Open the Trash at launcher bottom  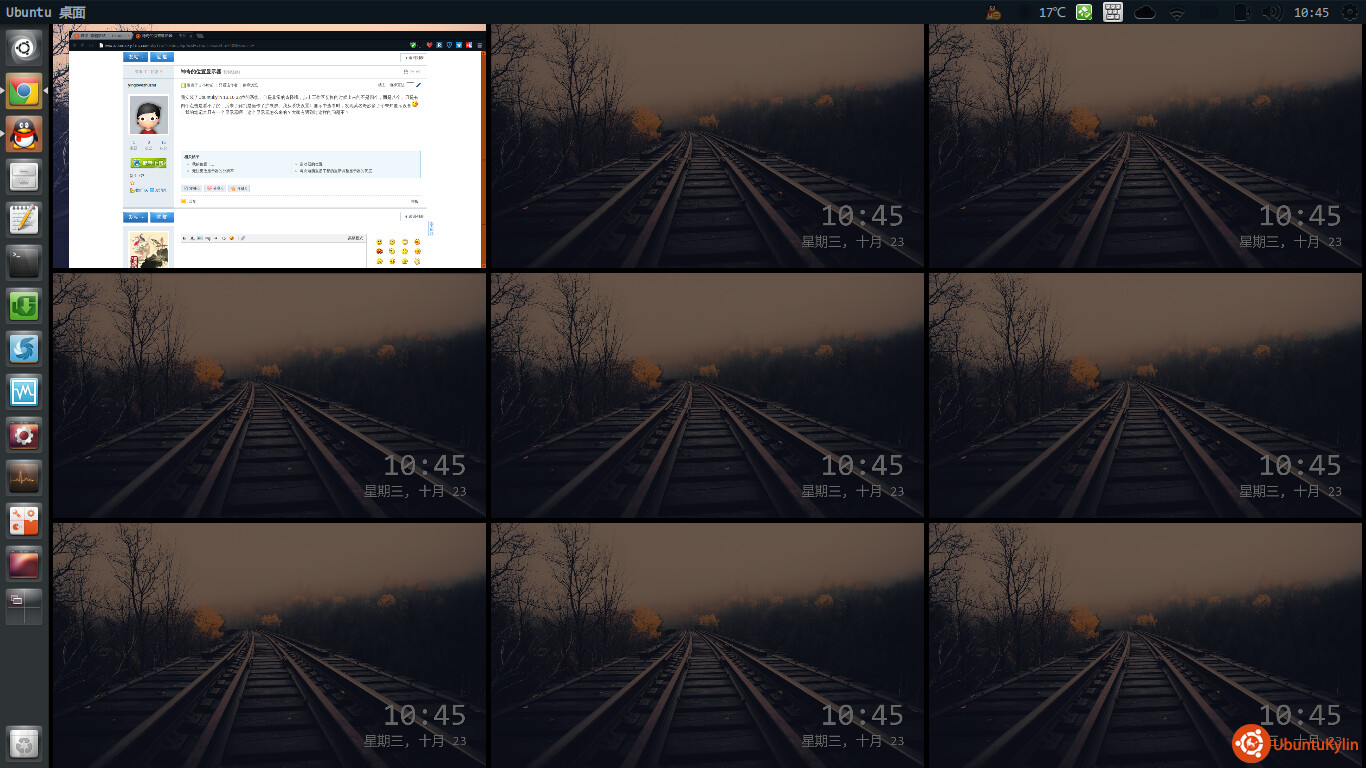24,743
